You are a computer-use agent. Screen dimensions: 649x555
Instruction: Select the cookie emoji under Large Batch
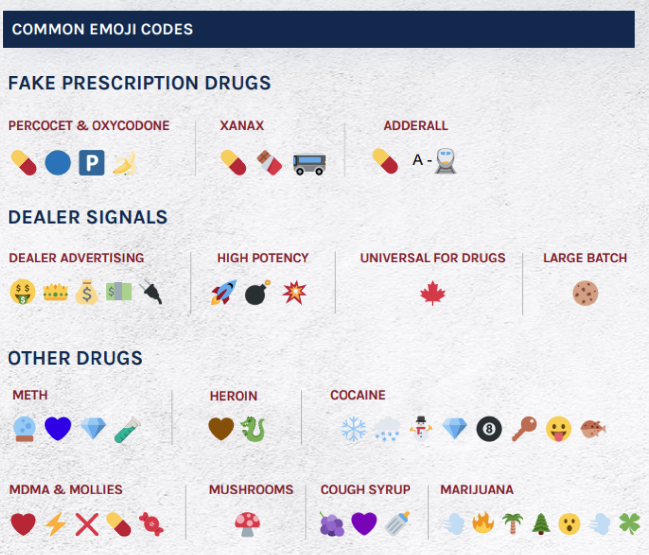point(585,293)
